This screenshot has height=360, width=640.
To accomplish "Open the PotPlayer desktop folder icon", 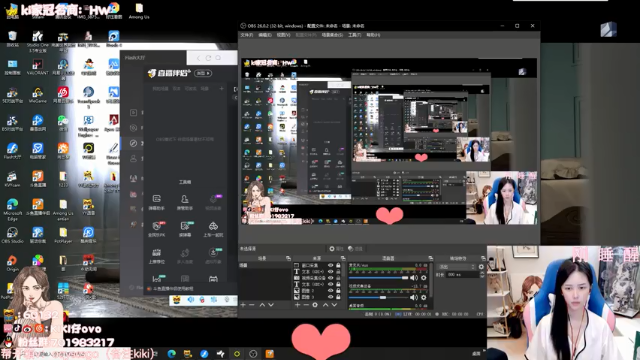I will [63, 236].
